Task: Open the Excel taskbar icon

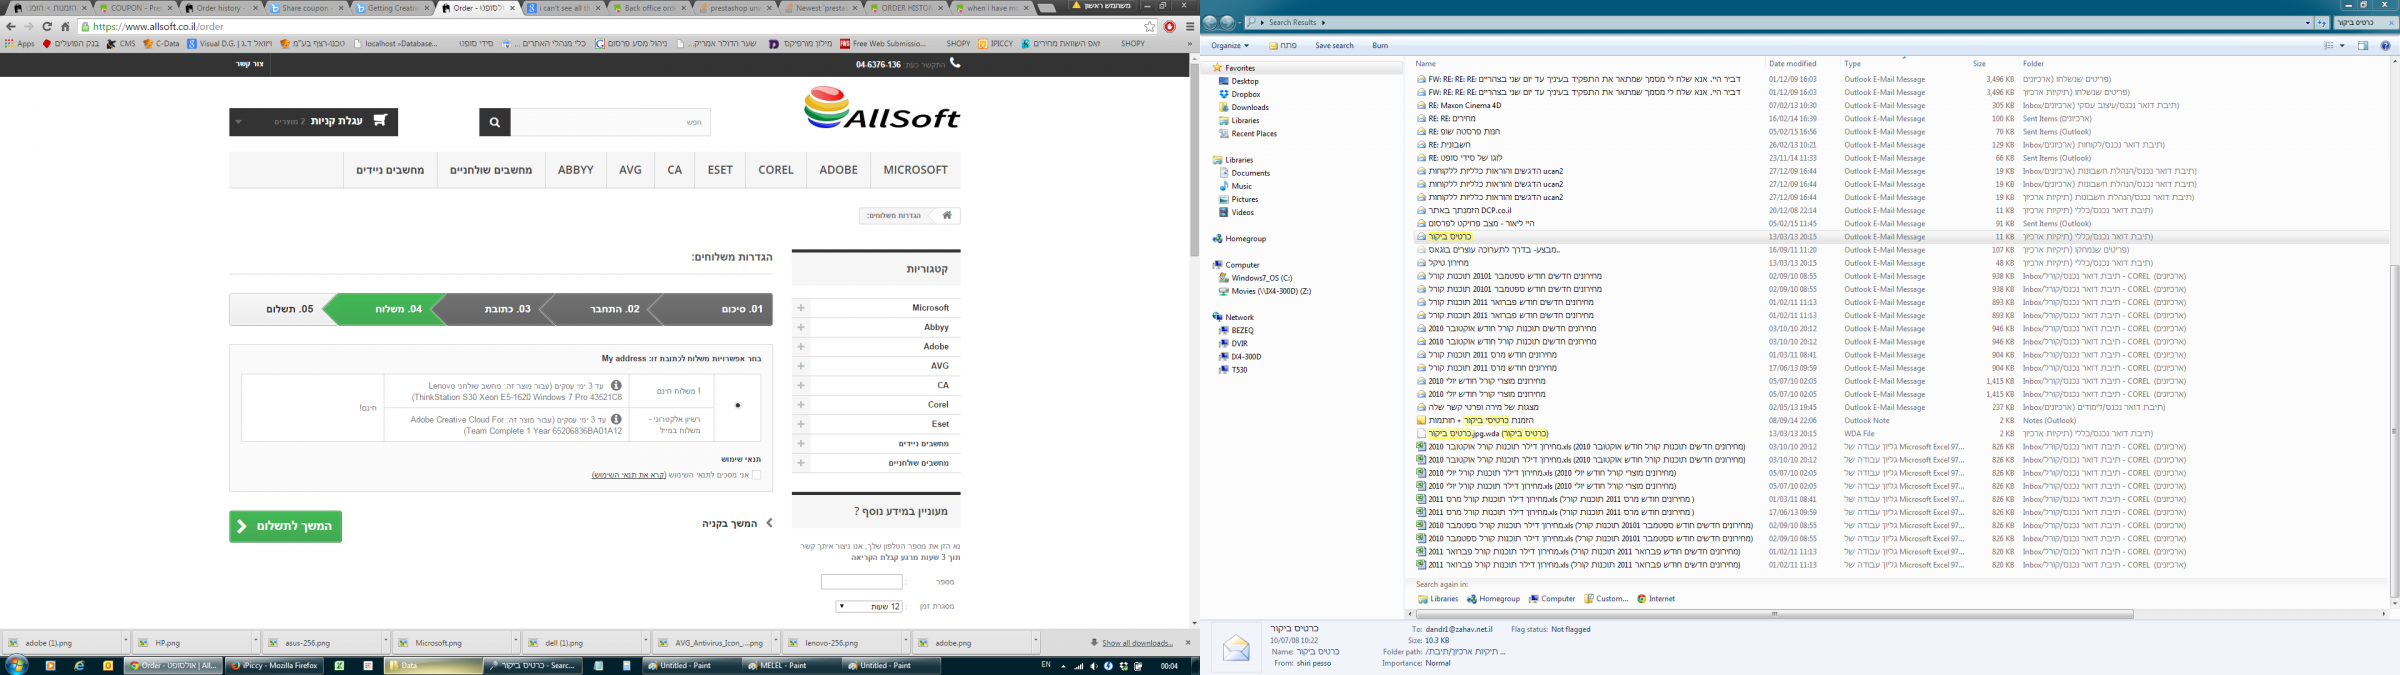Action: pos(339,665)
